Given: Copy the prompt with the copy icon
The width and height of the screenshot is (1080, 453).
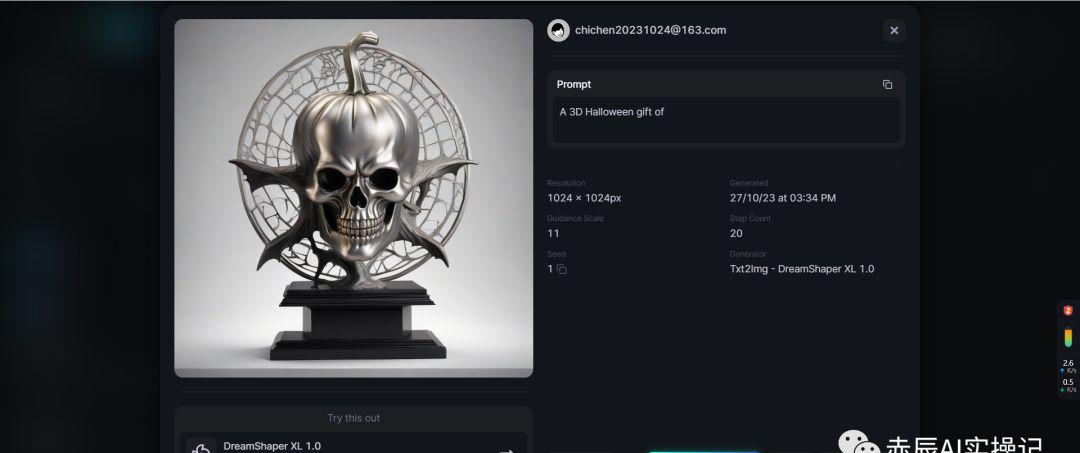Looking at the screenshot, I should pos(887,85).
